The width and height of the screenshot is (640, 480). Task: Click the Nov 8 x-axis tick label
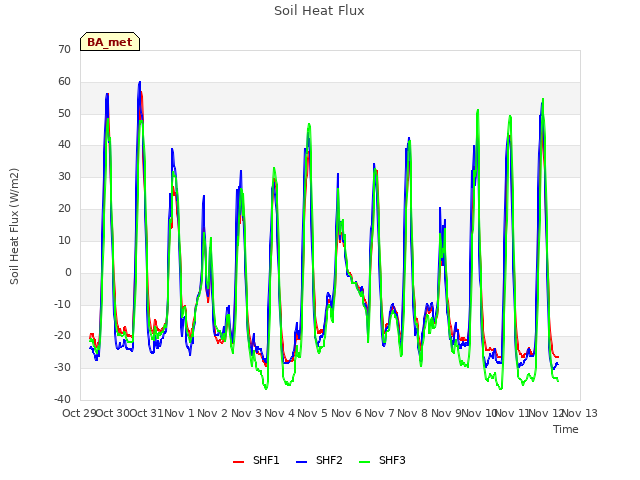tap(412, 413)
